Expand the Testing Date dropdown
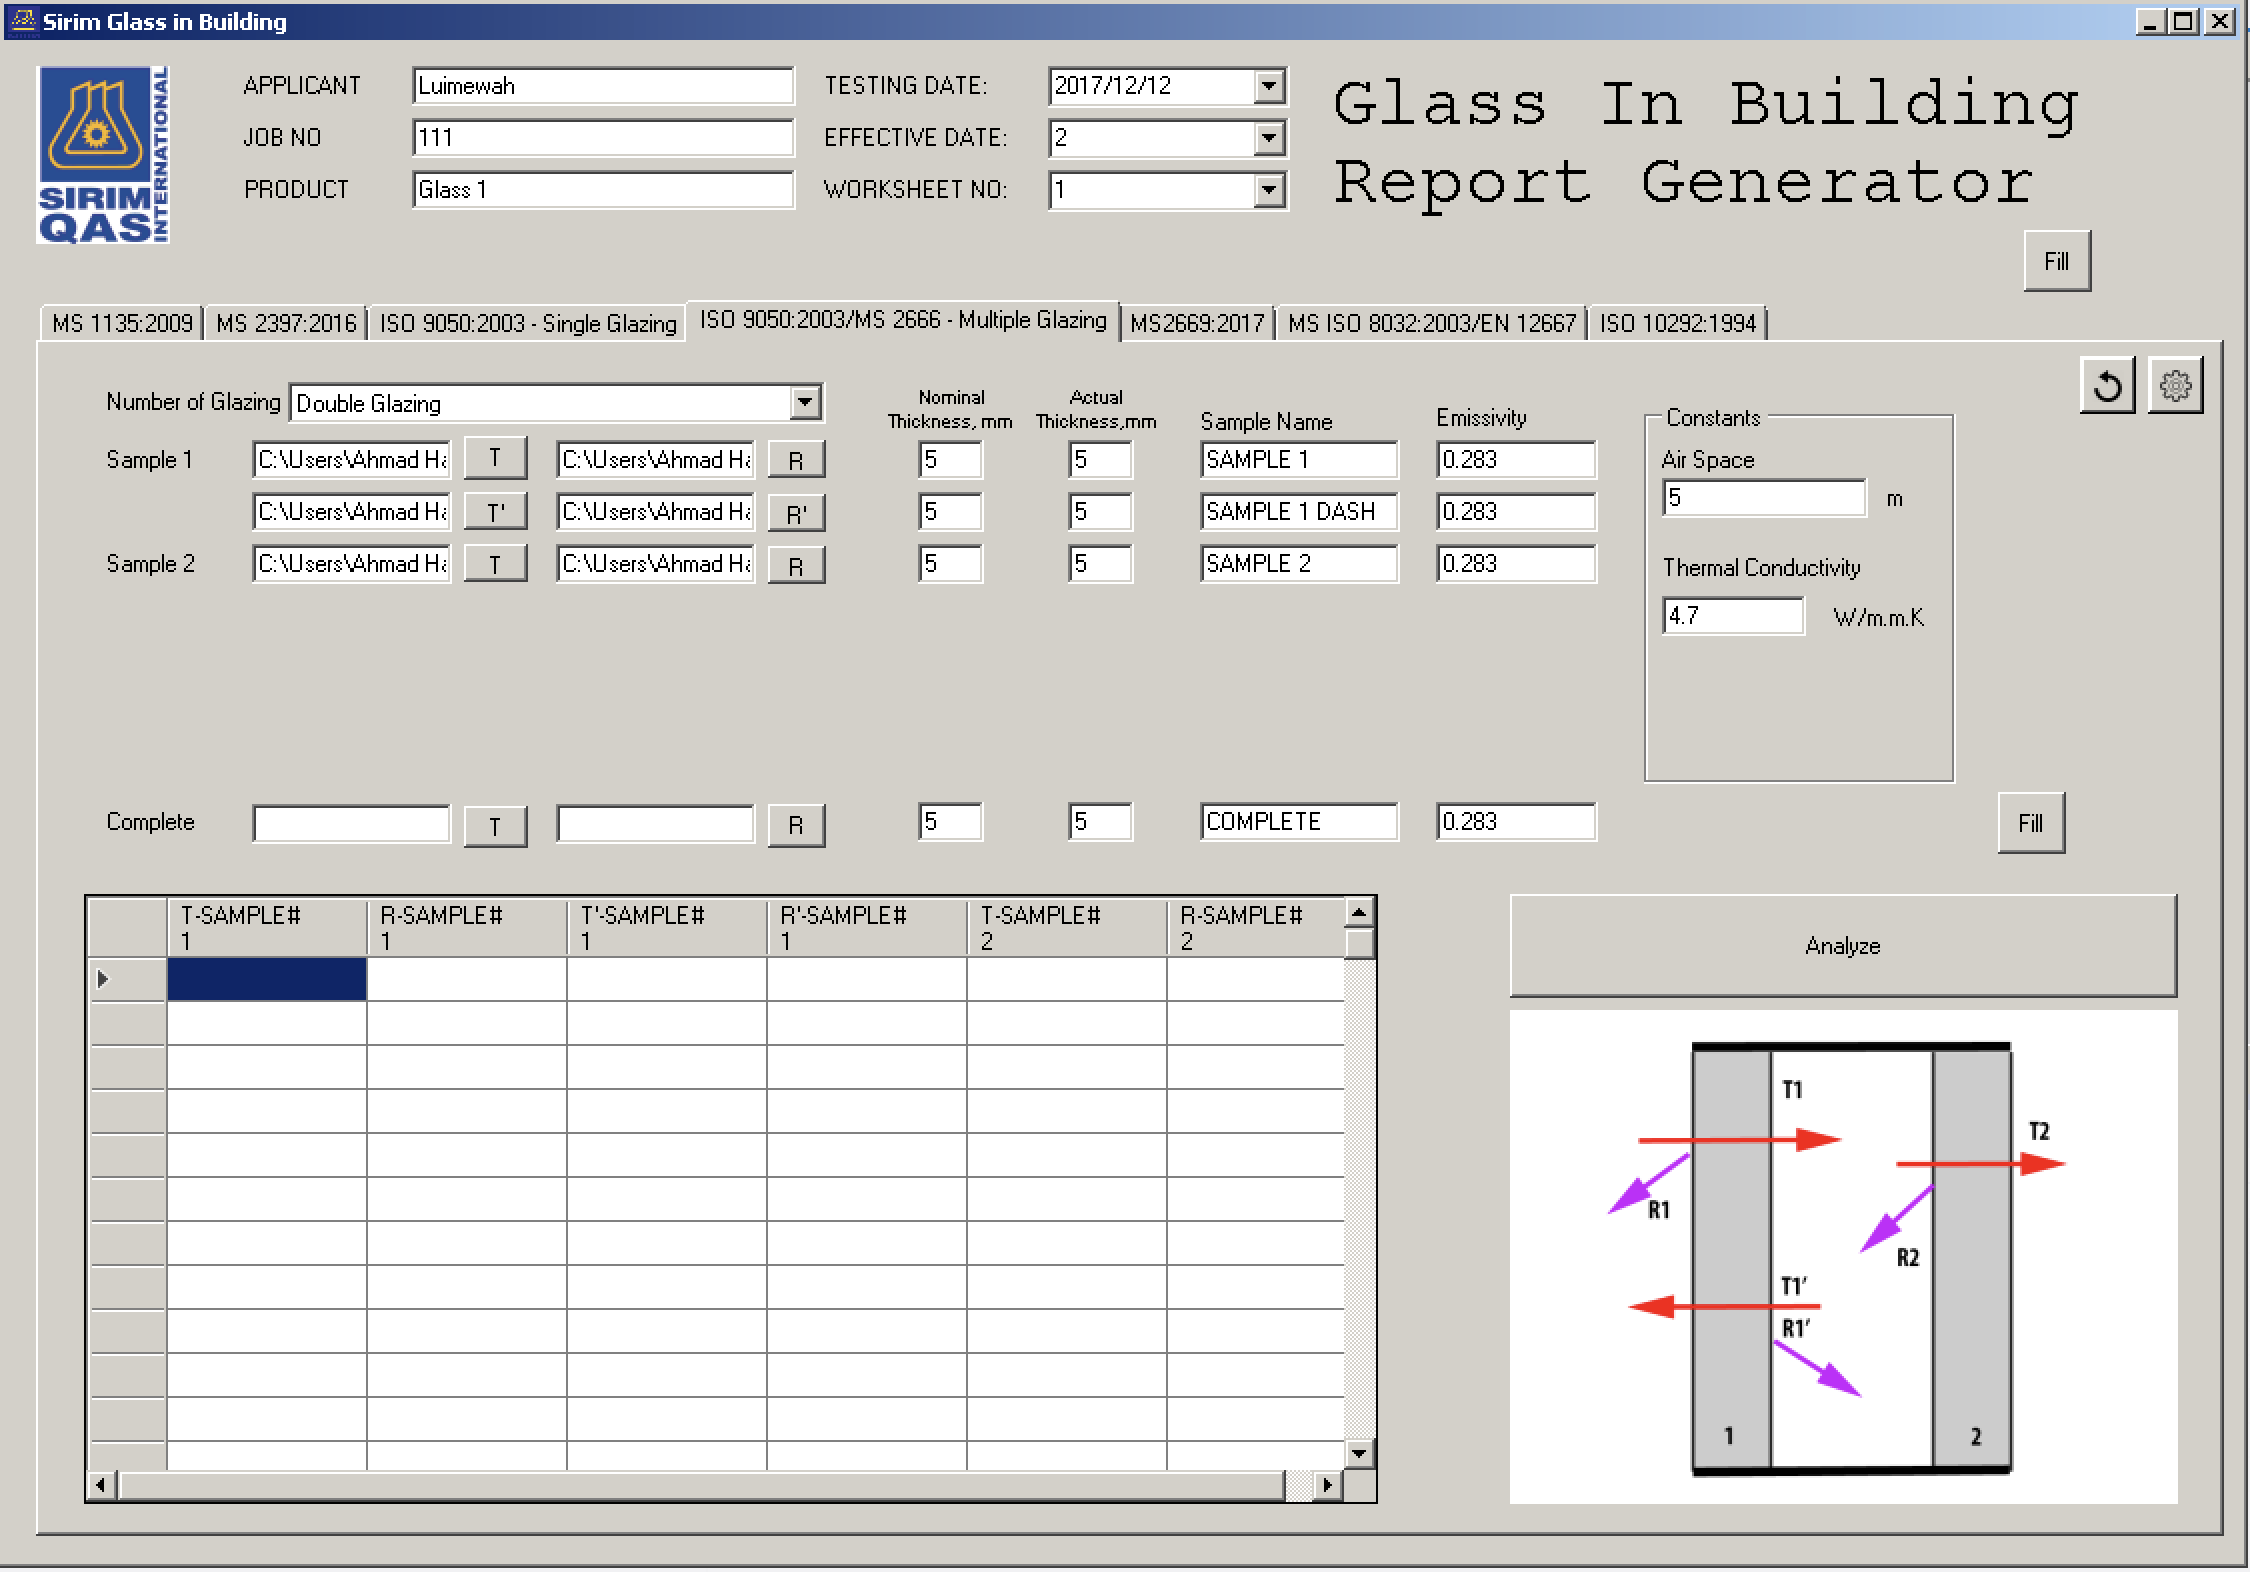Image resolution: width=2250 pixels, height=1572 pixels. tap(1269, 86)
